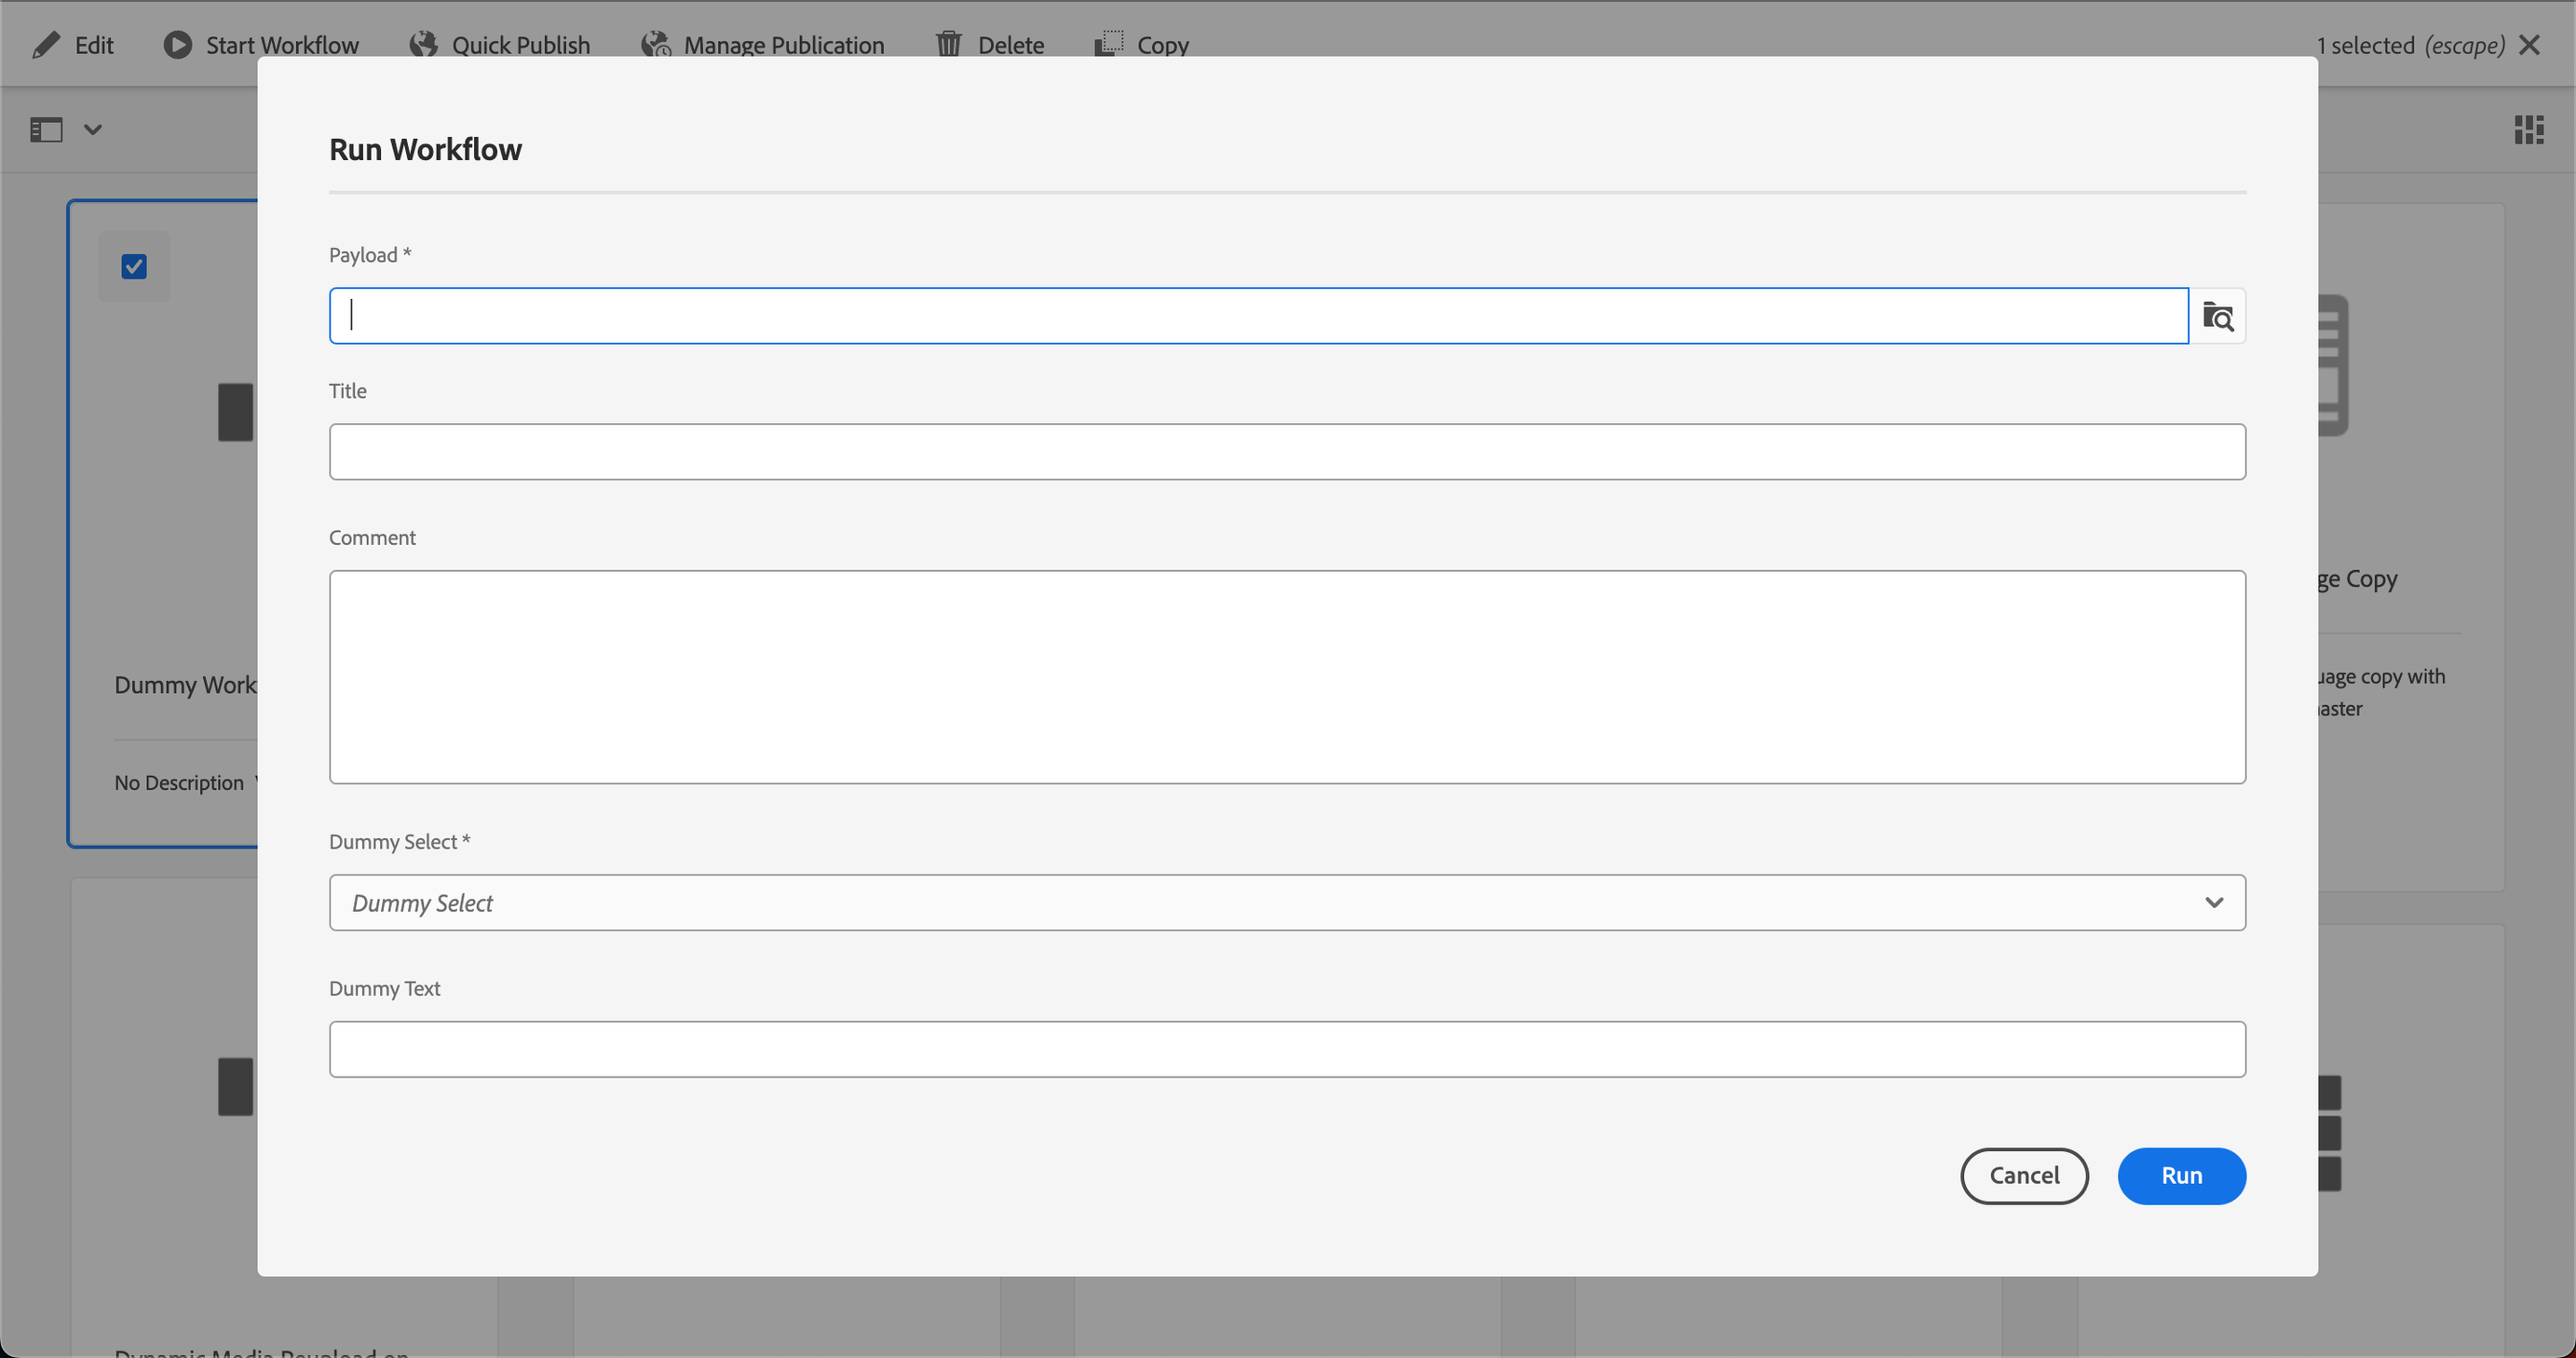The image size is (2576, 1358).
Task: Expand the view options chevron near the rail
Action: point(93,129)
